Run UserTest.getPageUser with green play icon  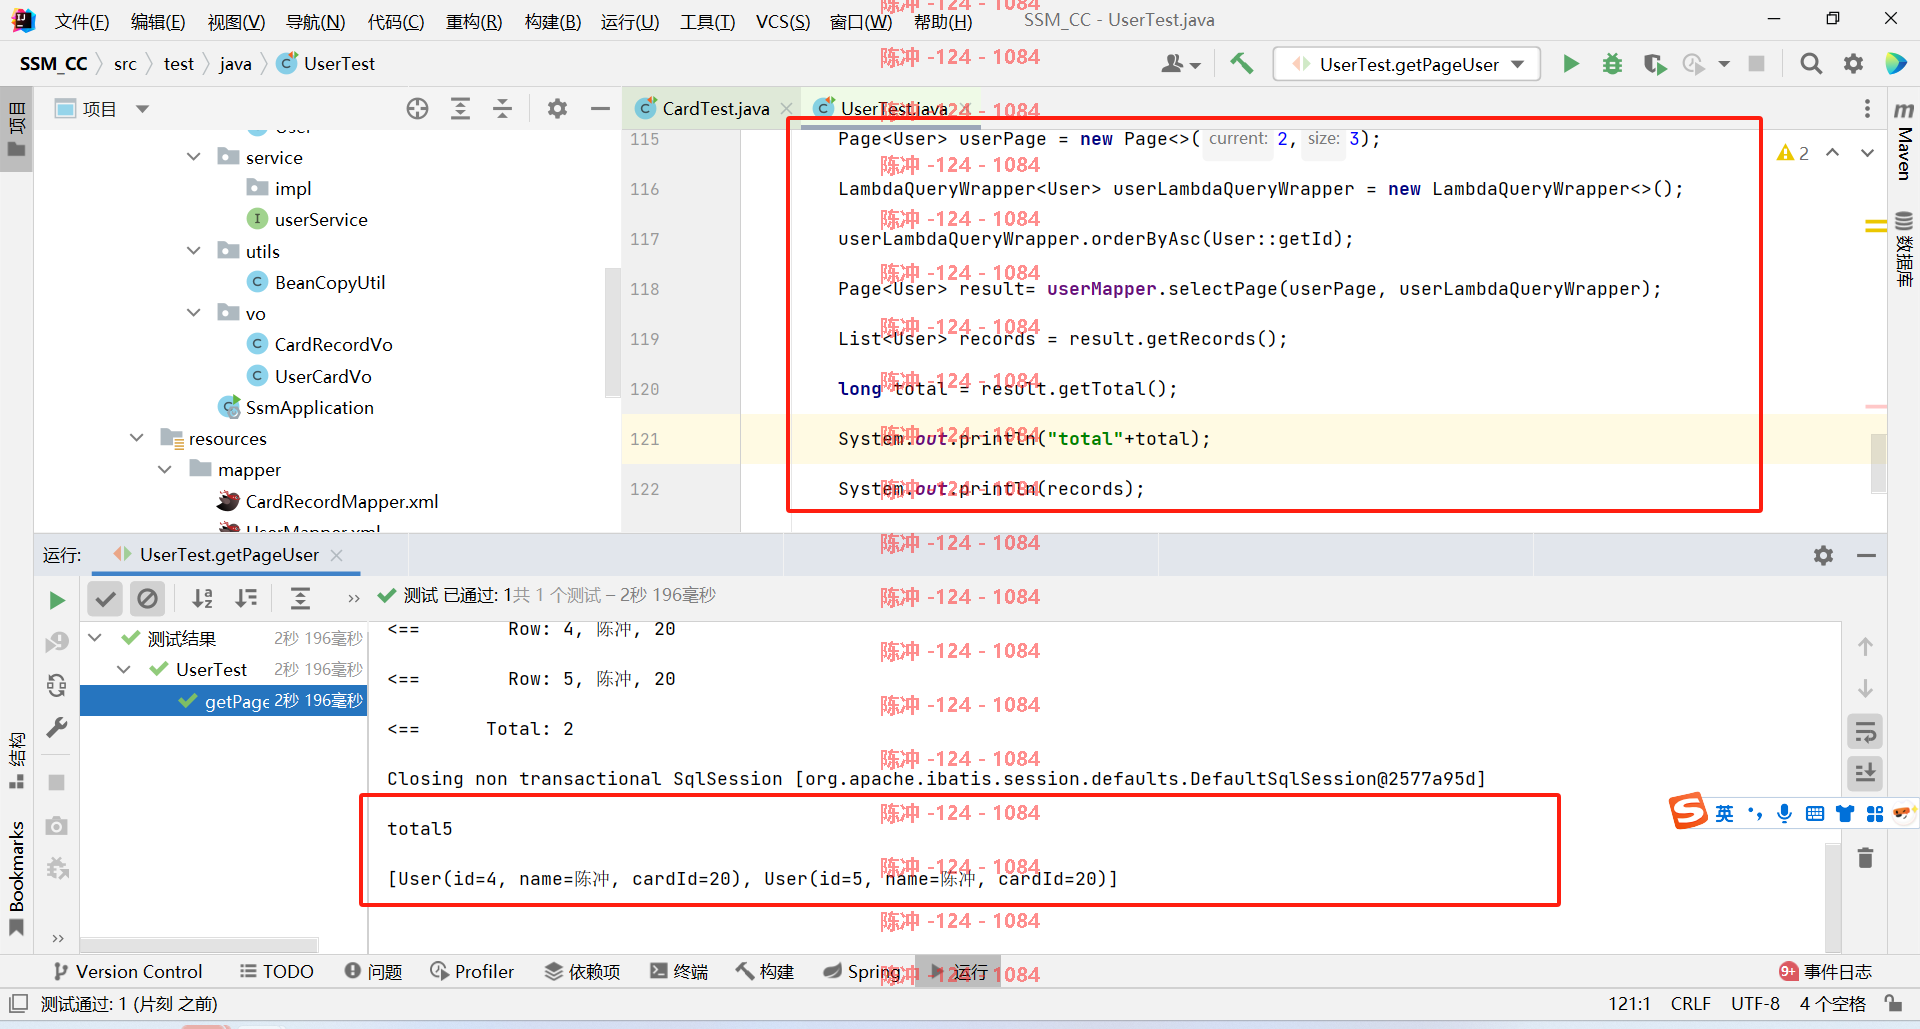(1571, 64)
